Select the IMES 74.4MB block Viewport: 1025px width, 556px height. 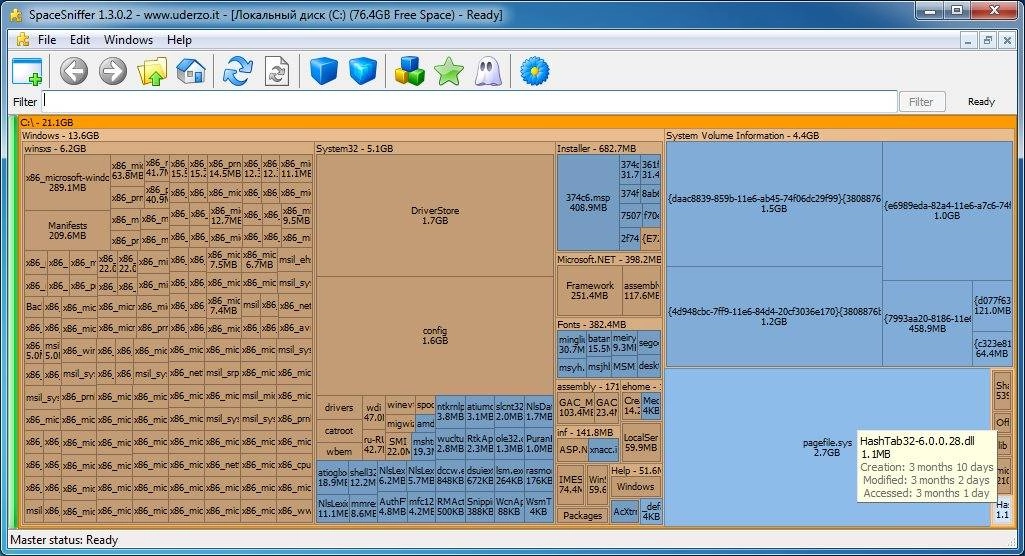point(571,484)
